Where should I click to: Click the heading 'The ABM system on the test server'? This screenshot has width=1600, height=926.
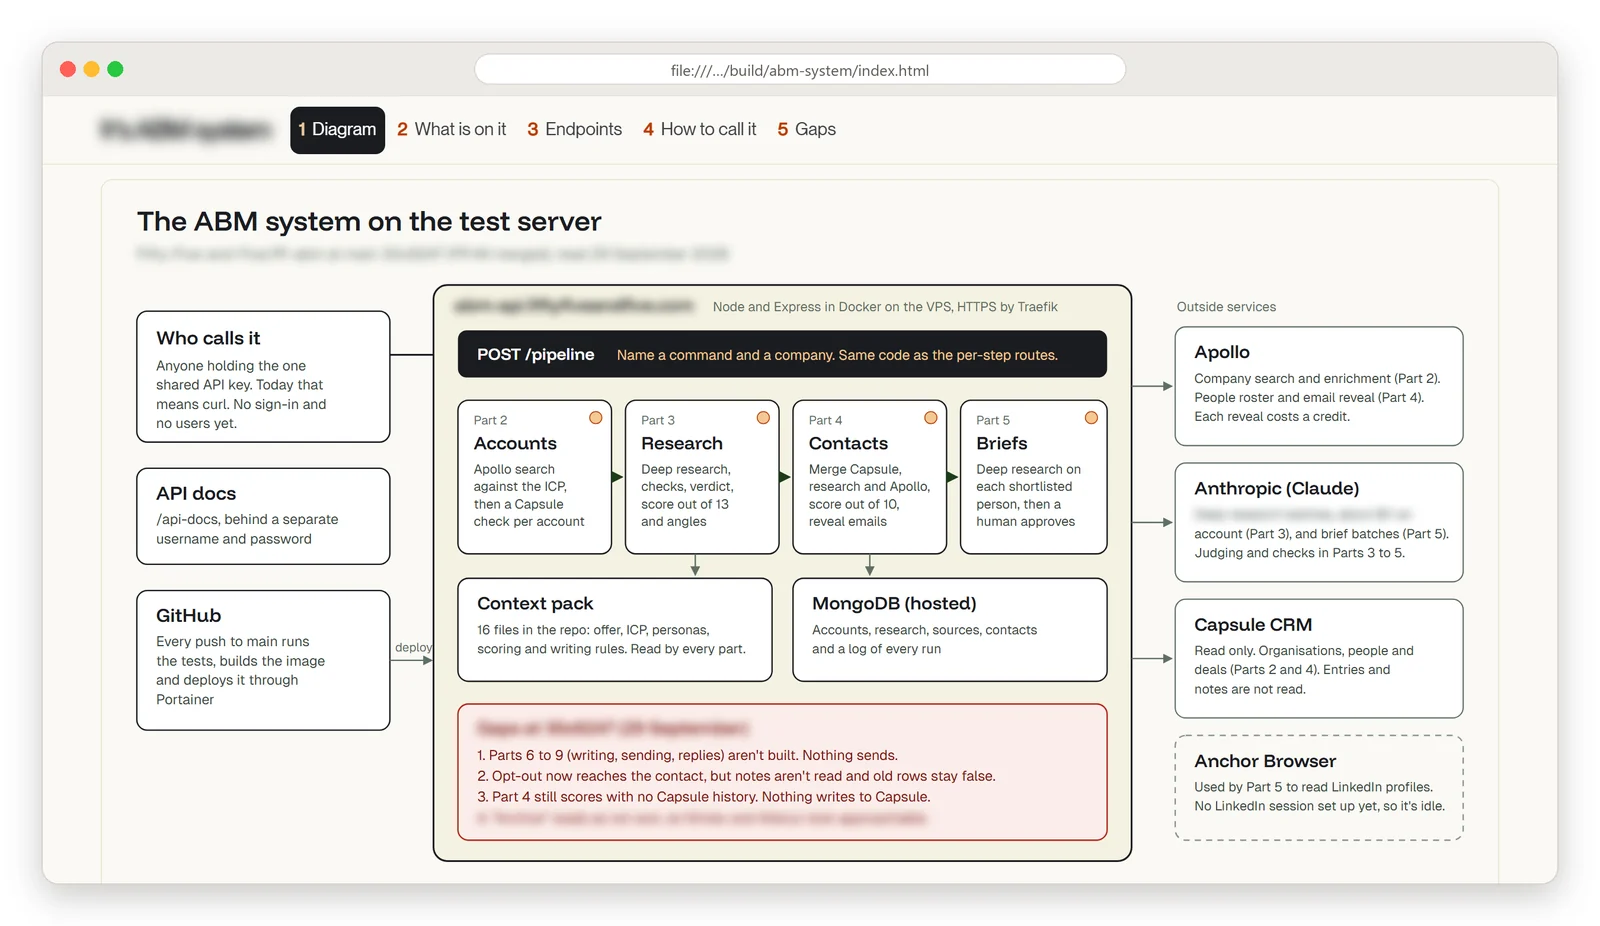[x=369, y=221]
